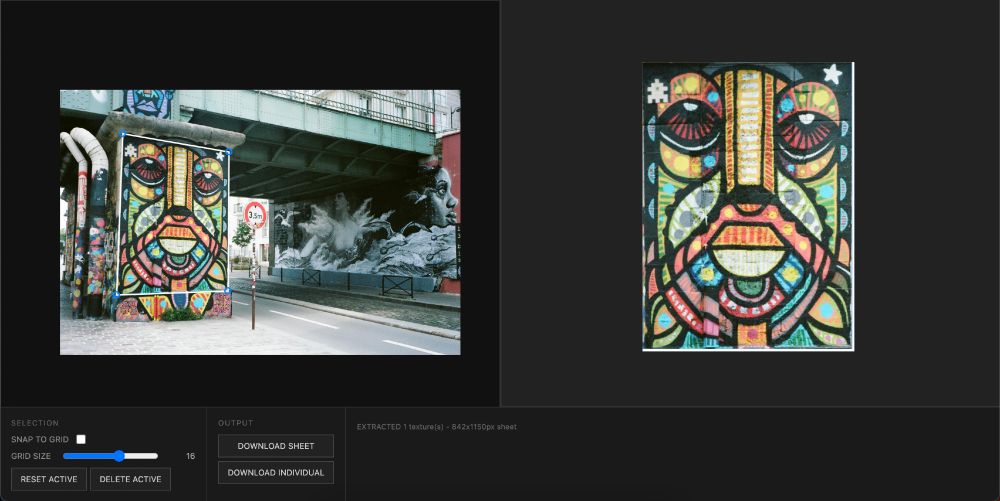Click the bottom-right selection corner handle
The height and width of the screenshot is (501, 1000).
228,291
